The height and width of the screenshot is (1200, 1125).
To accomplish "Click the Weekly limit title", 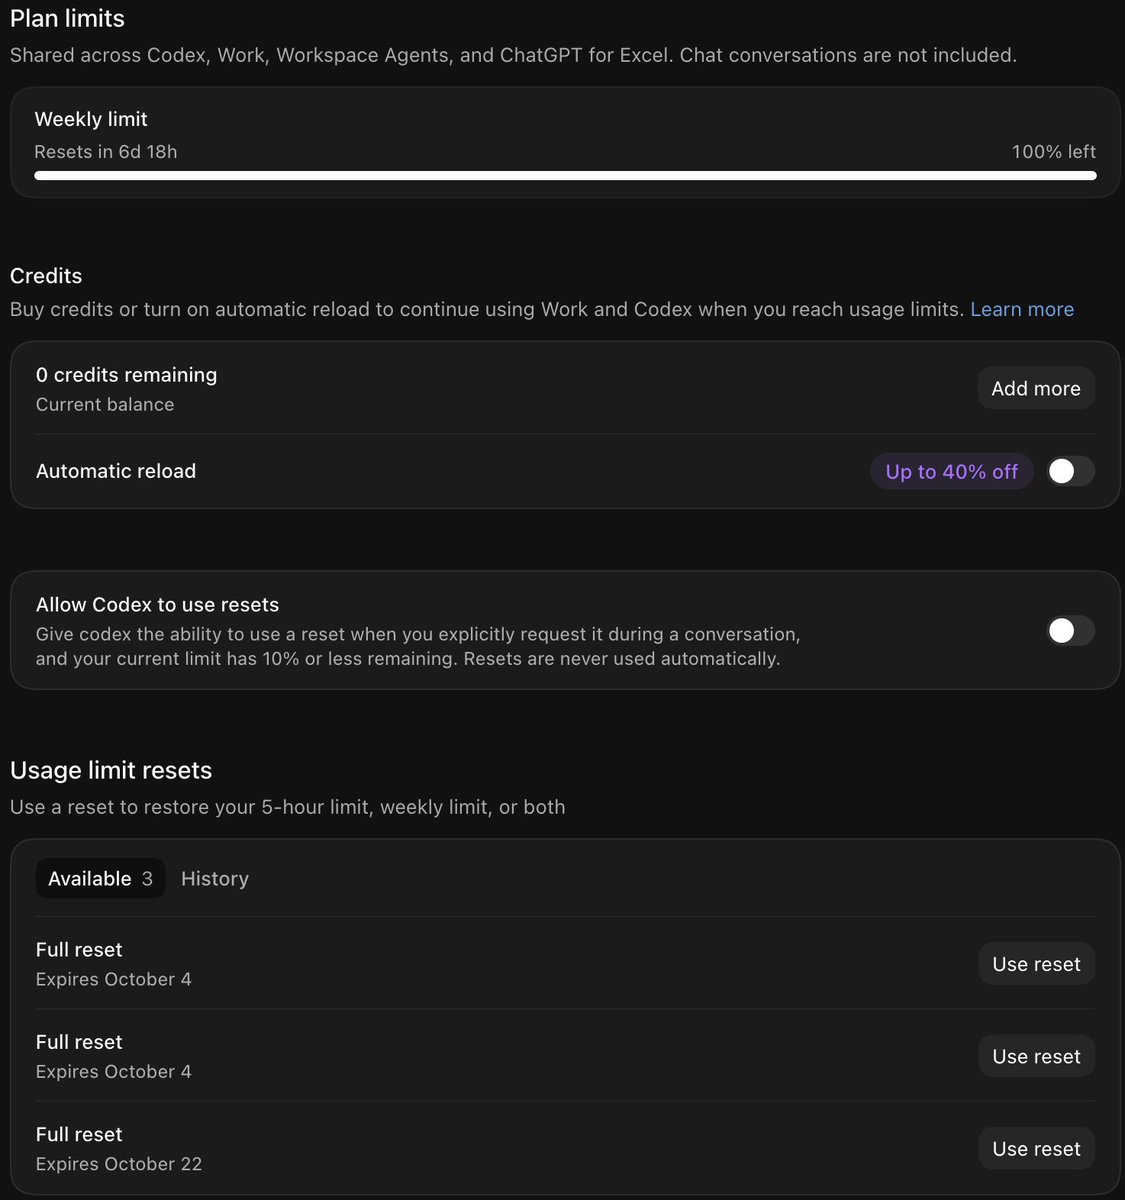I will tap(91, 119).
